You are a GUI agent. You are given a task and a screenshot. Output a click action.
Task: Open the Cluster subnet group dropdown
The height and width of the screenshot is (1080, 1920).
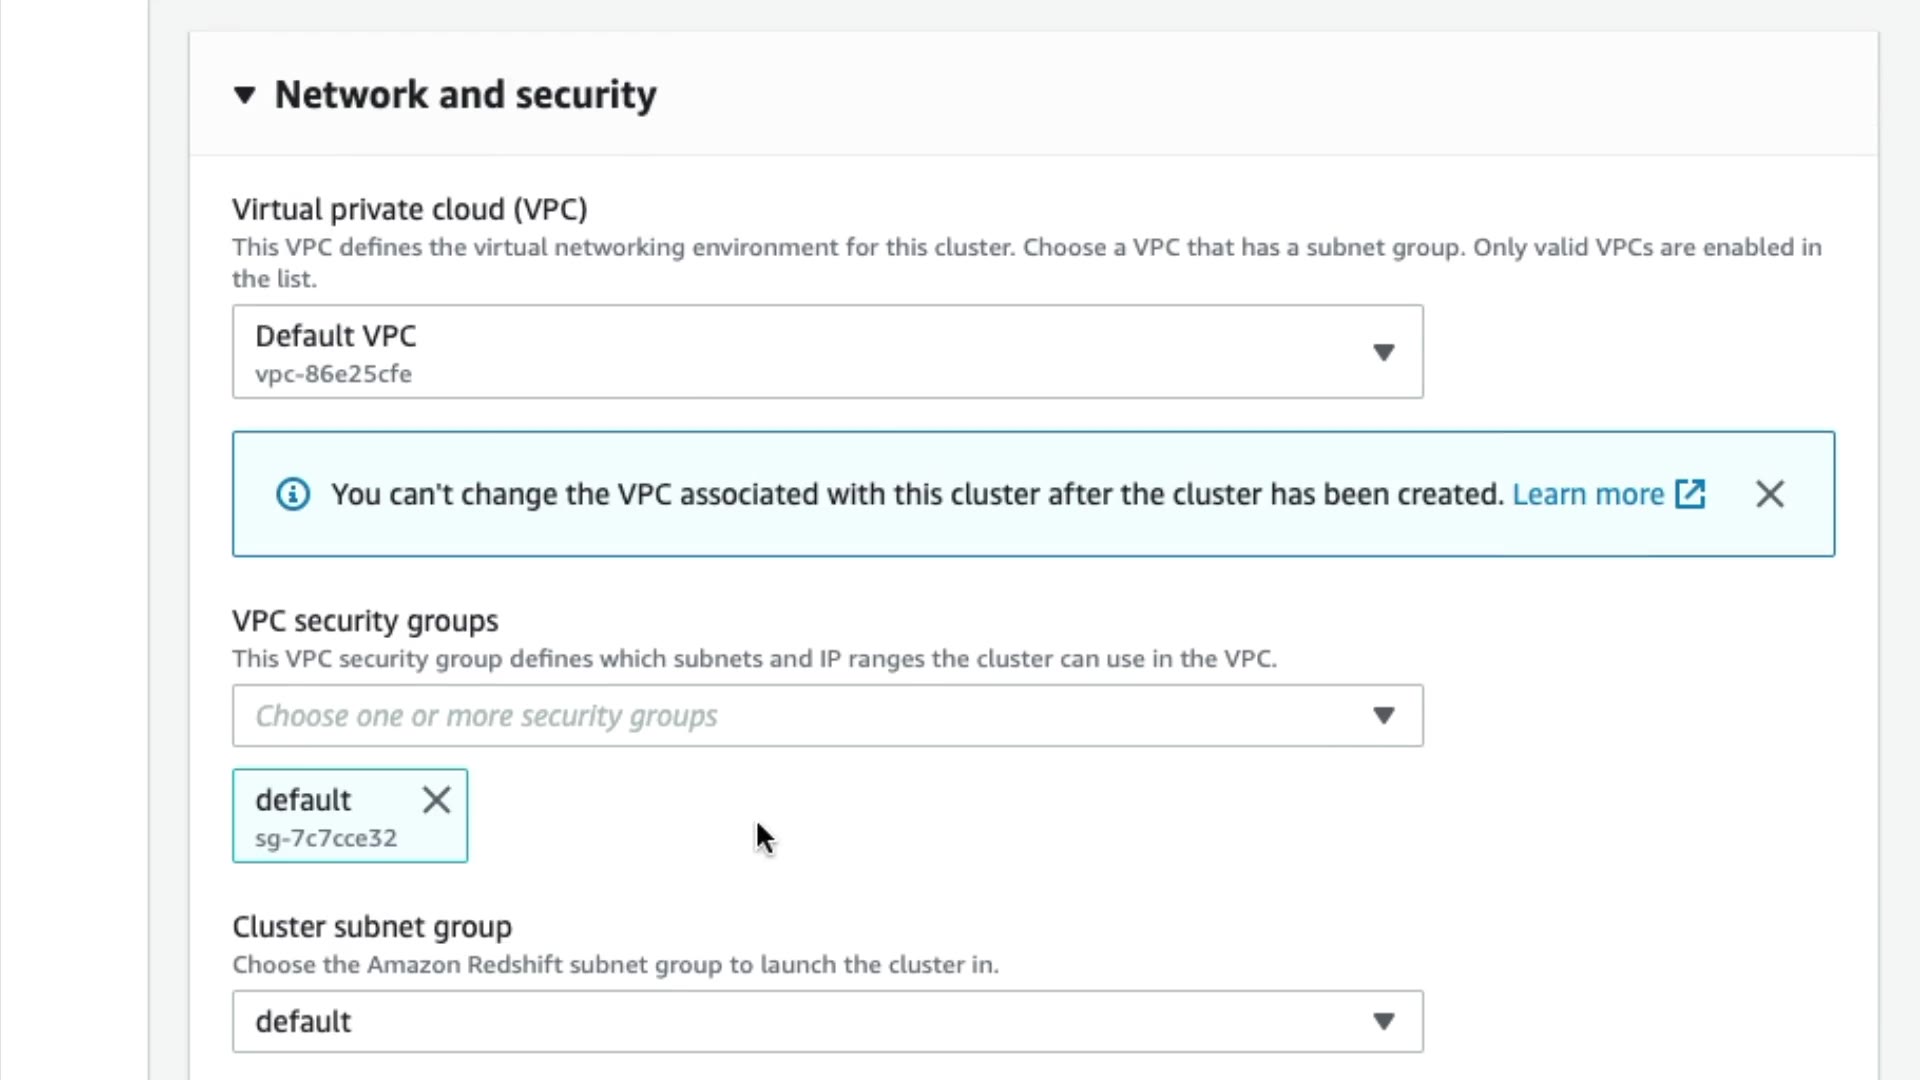(800, 1021)
